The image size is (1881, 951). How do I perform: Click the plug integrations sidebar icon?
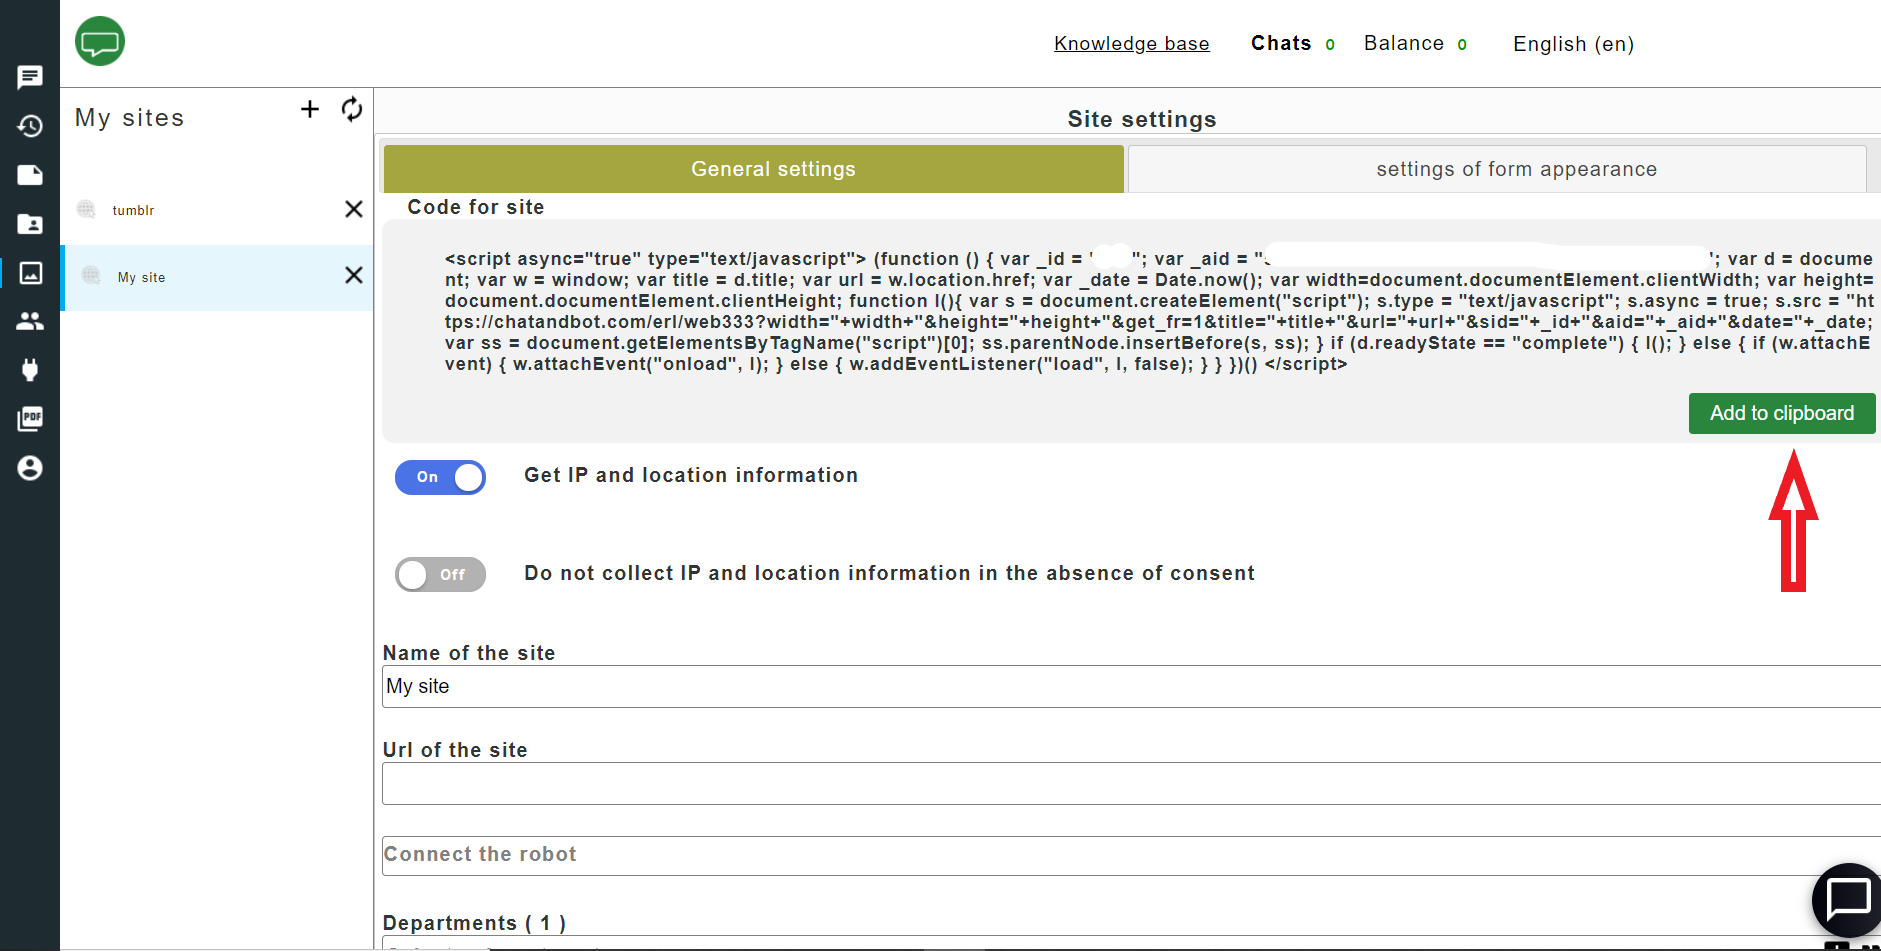coord(30,370)
